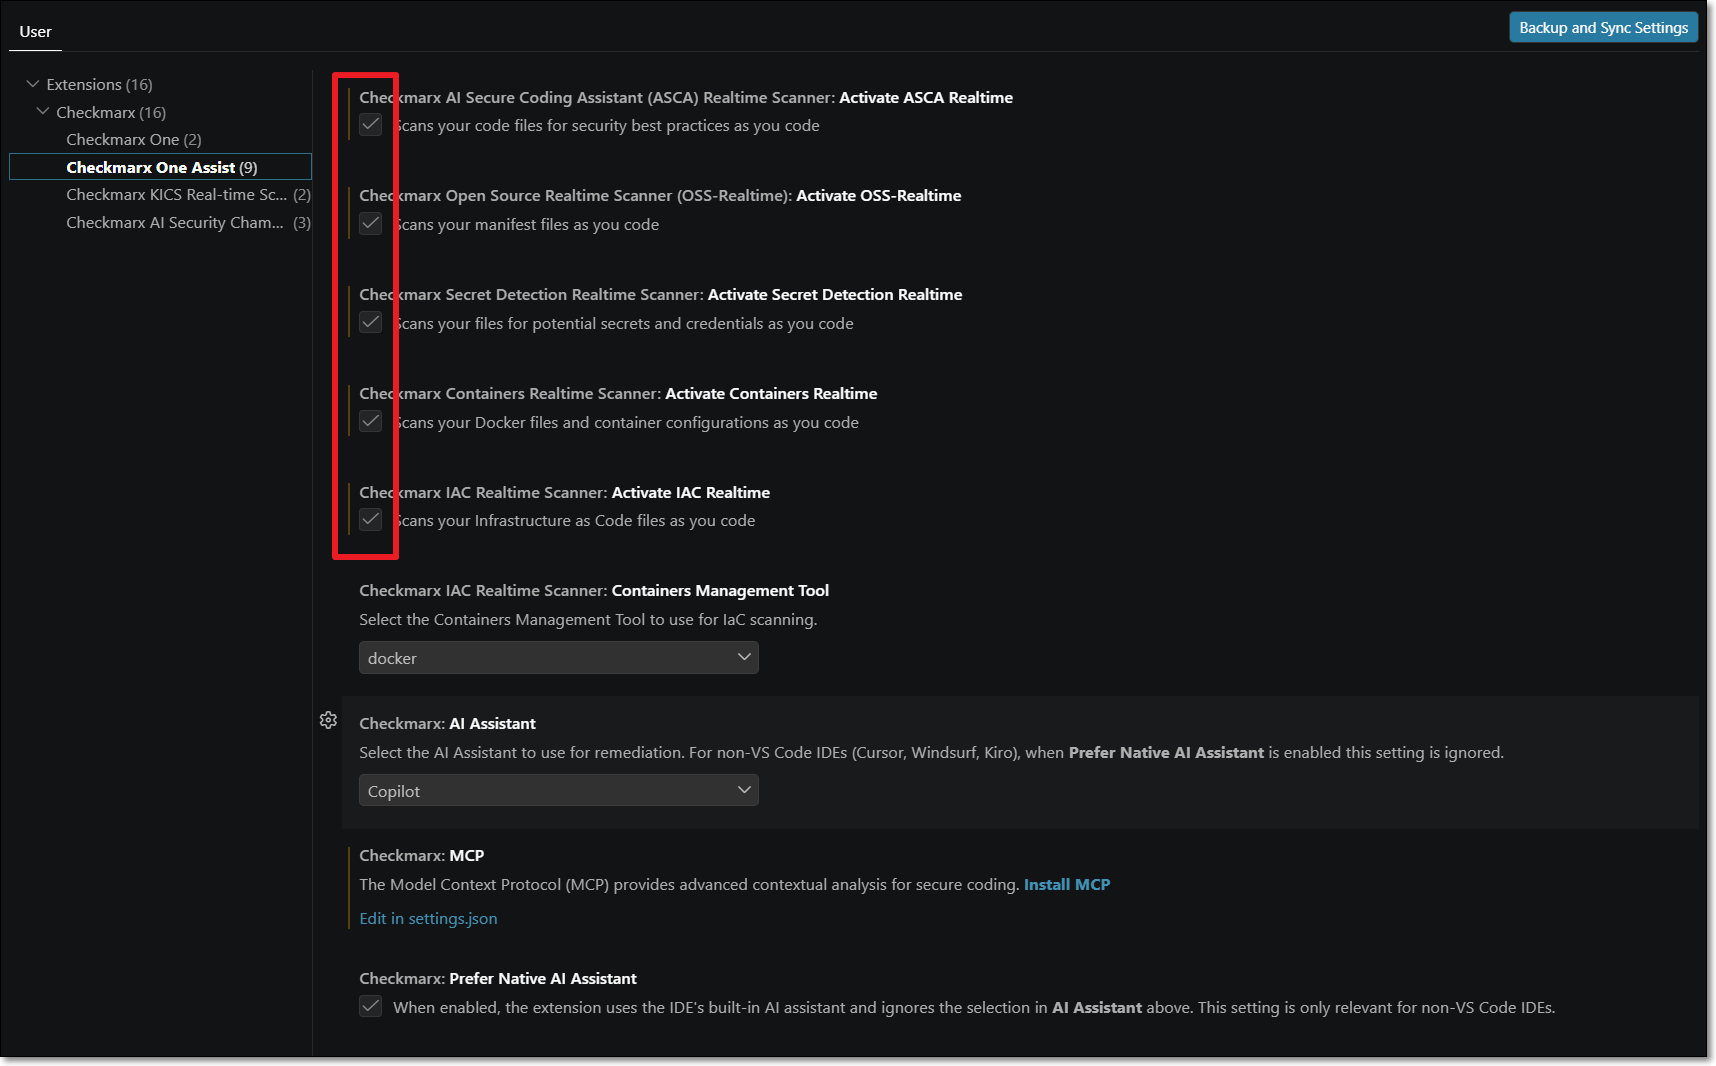Click 'Scans your manifest files as you code' text
This screenshot has width=1716, height=1066.
pos(526,224)
